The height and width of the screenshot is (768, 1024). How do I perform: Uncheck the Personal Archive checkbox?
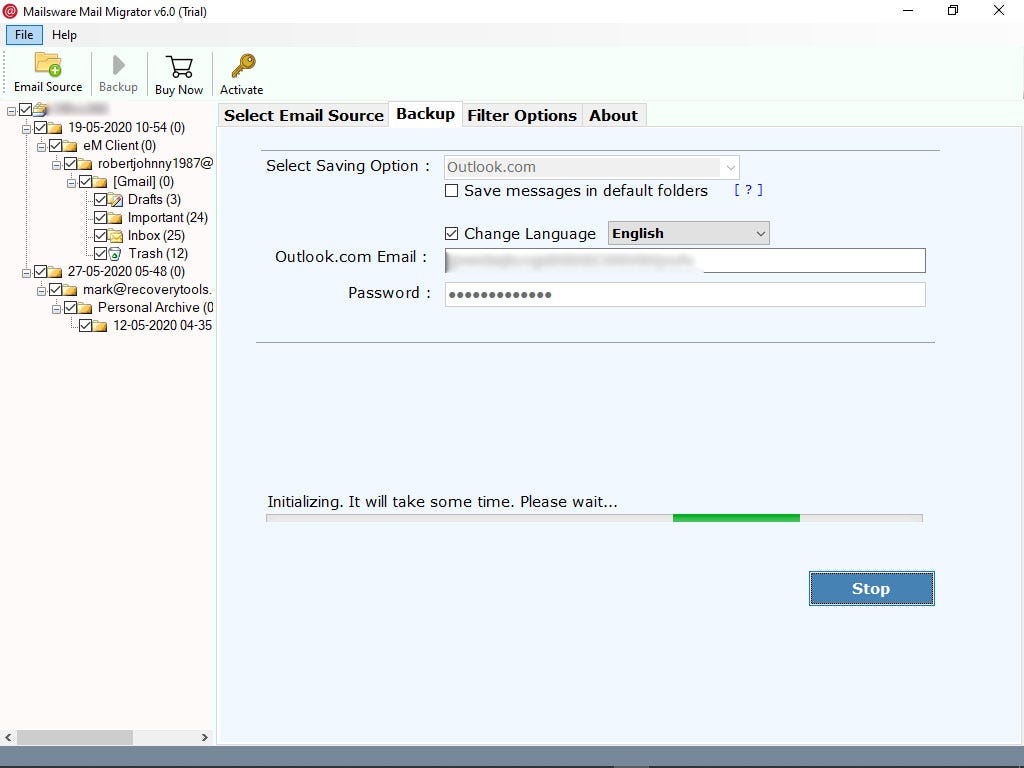point(71,307)
